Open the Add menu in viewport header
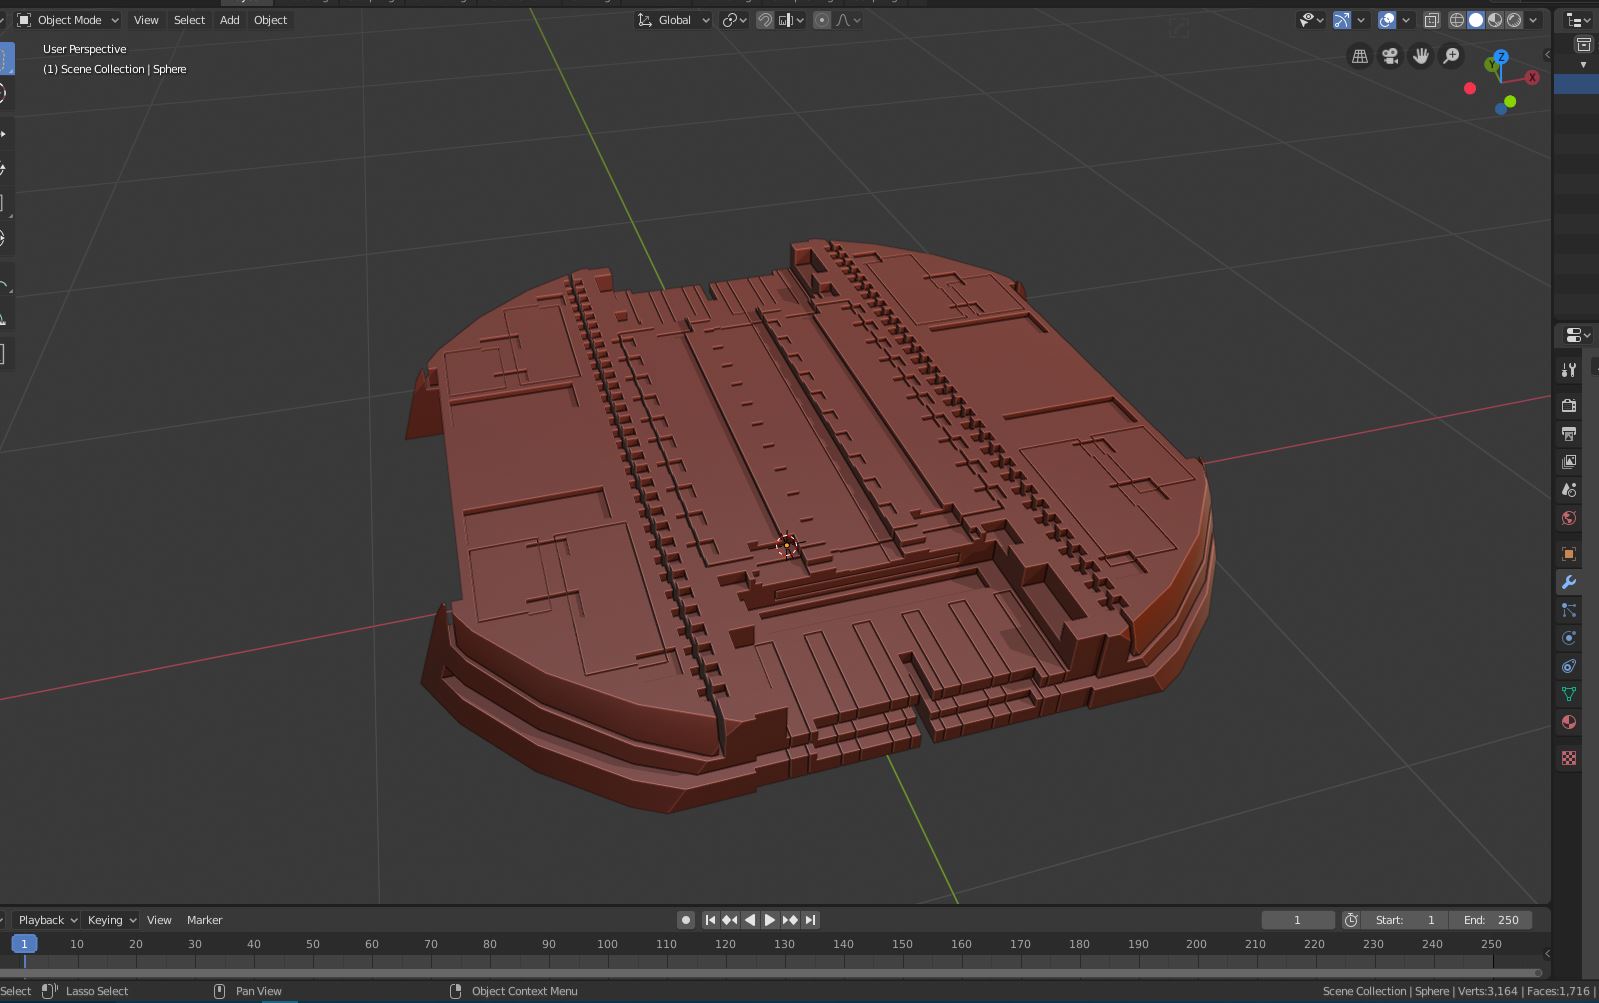The width and height of the screenshot is (1599, 1003). [x=229, y=20]
